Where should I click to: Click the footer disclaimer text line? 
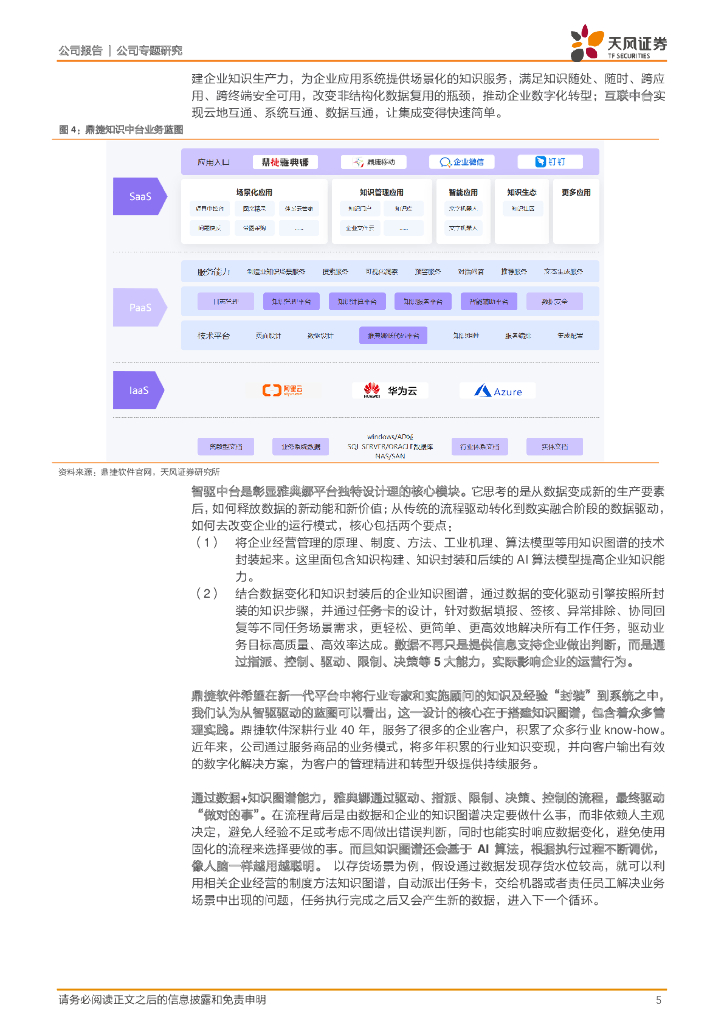tap(162, 999)
